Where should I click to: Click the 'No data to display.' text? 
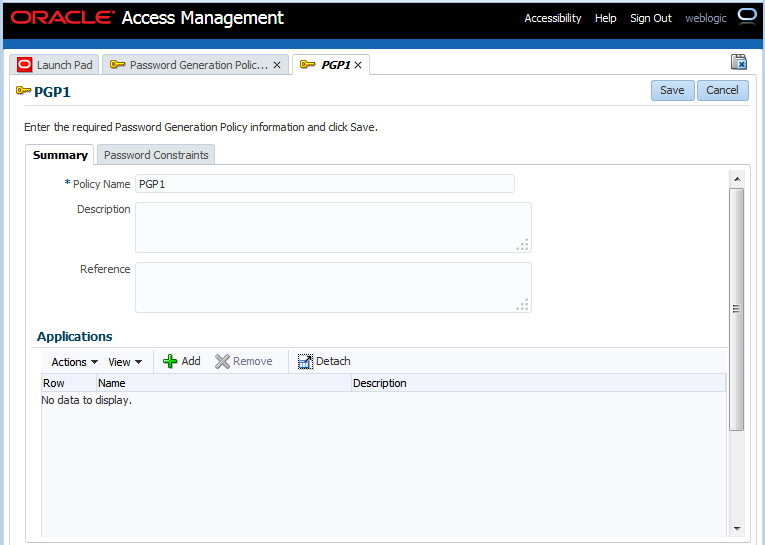[x=87, y=401]
